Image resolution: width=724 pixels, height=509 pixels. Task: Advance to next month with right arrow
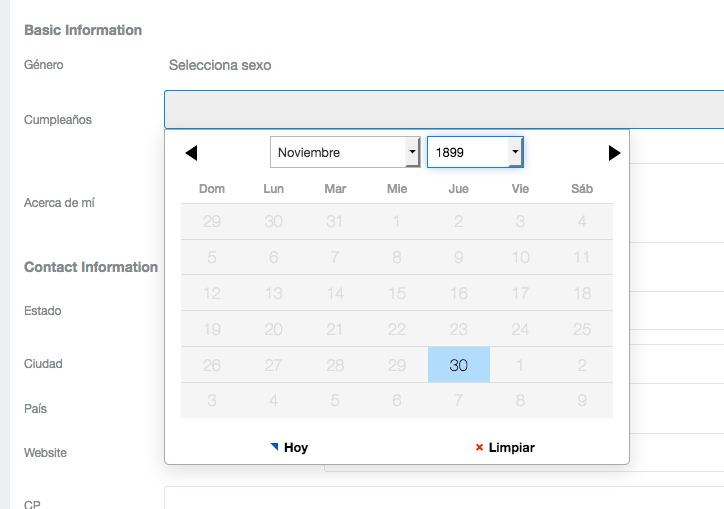tap(614, 153)
